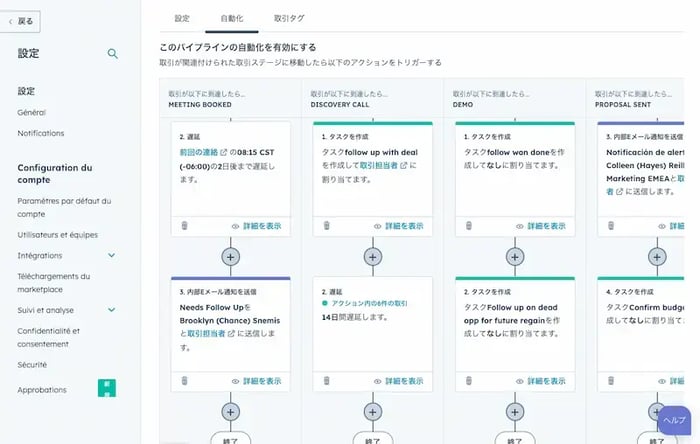The height and width of the screenshot is (444, 700).
Task: Switch to the 設定 tab
Action: pyautogui.click(x=182, y=18)
